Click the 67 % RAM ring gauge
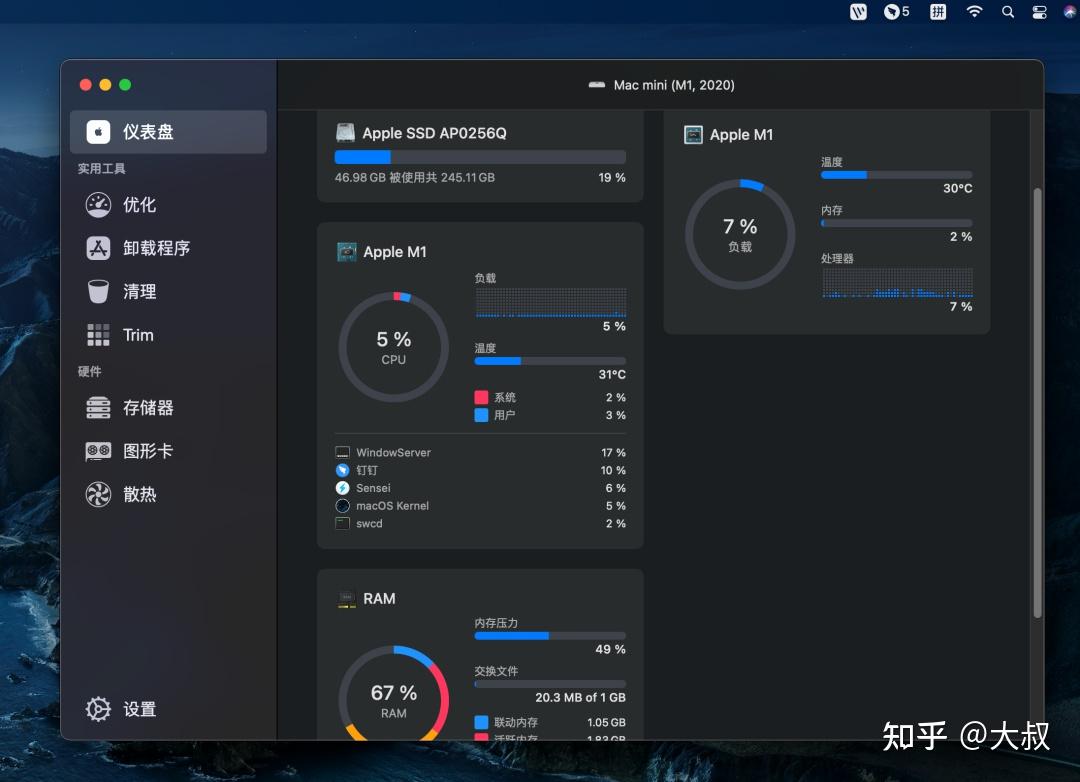 [x=393, y=693]
